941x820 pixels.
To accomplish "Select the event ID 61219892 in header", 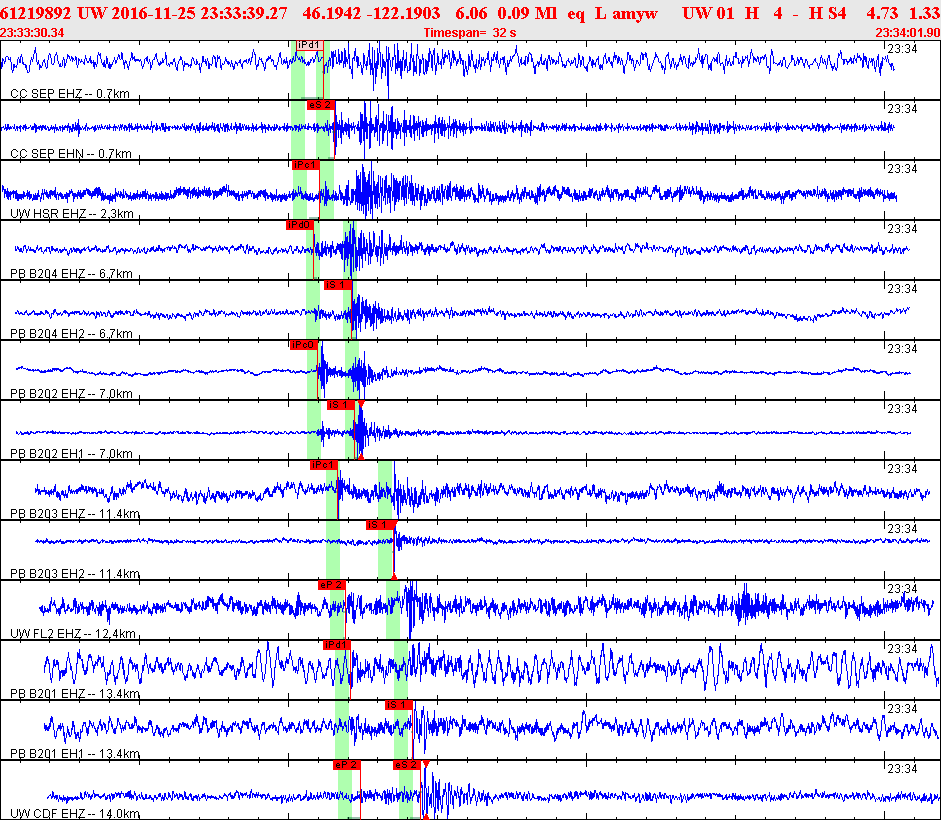I will [x=35, y=13].
